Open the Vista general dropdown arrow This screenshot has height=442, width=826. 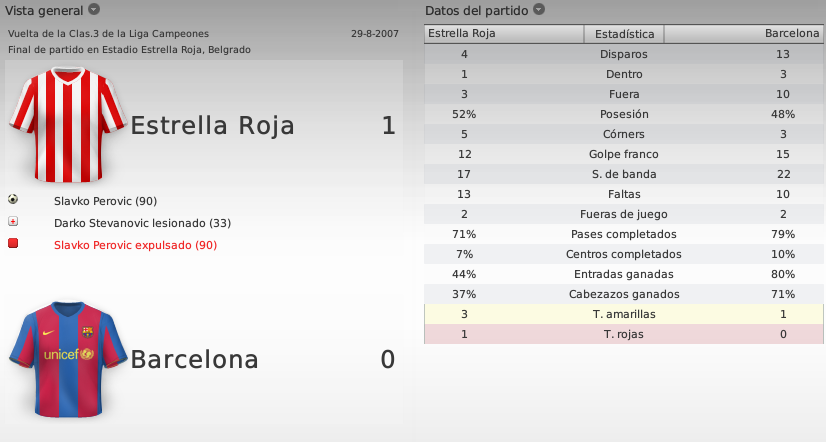[x=94, y=9]
